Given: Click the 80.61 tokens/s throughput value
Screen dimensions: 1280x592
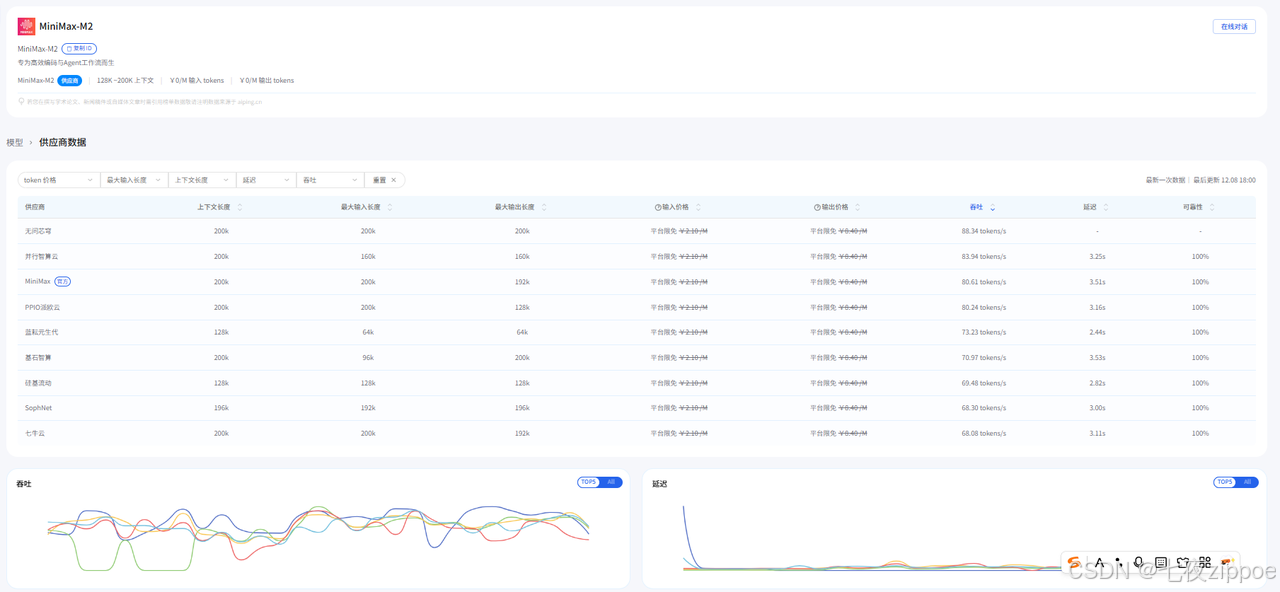Looking at the screenshot, I should click(984, 282).
